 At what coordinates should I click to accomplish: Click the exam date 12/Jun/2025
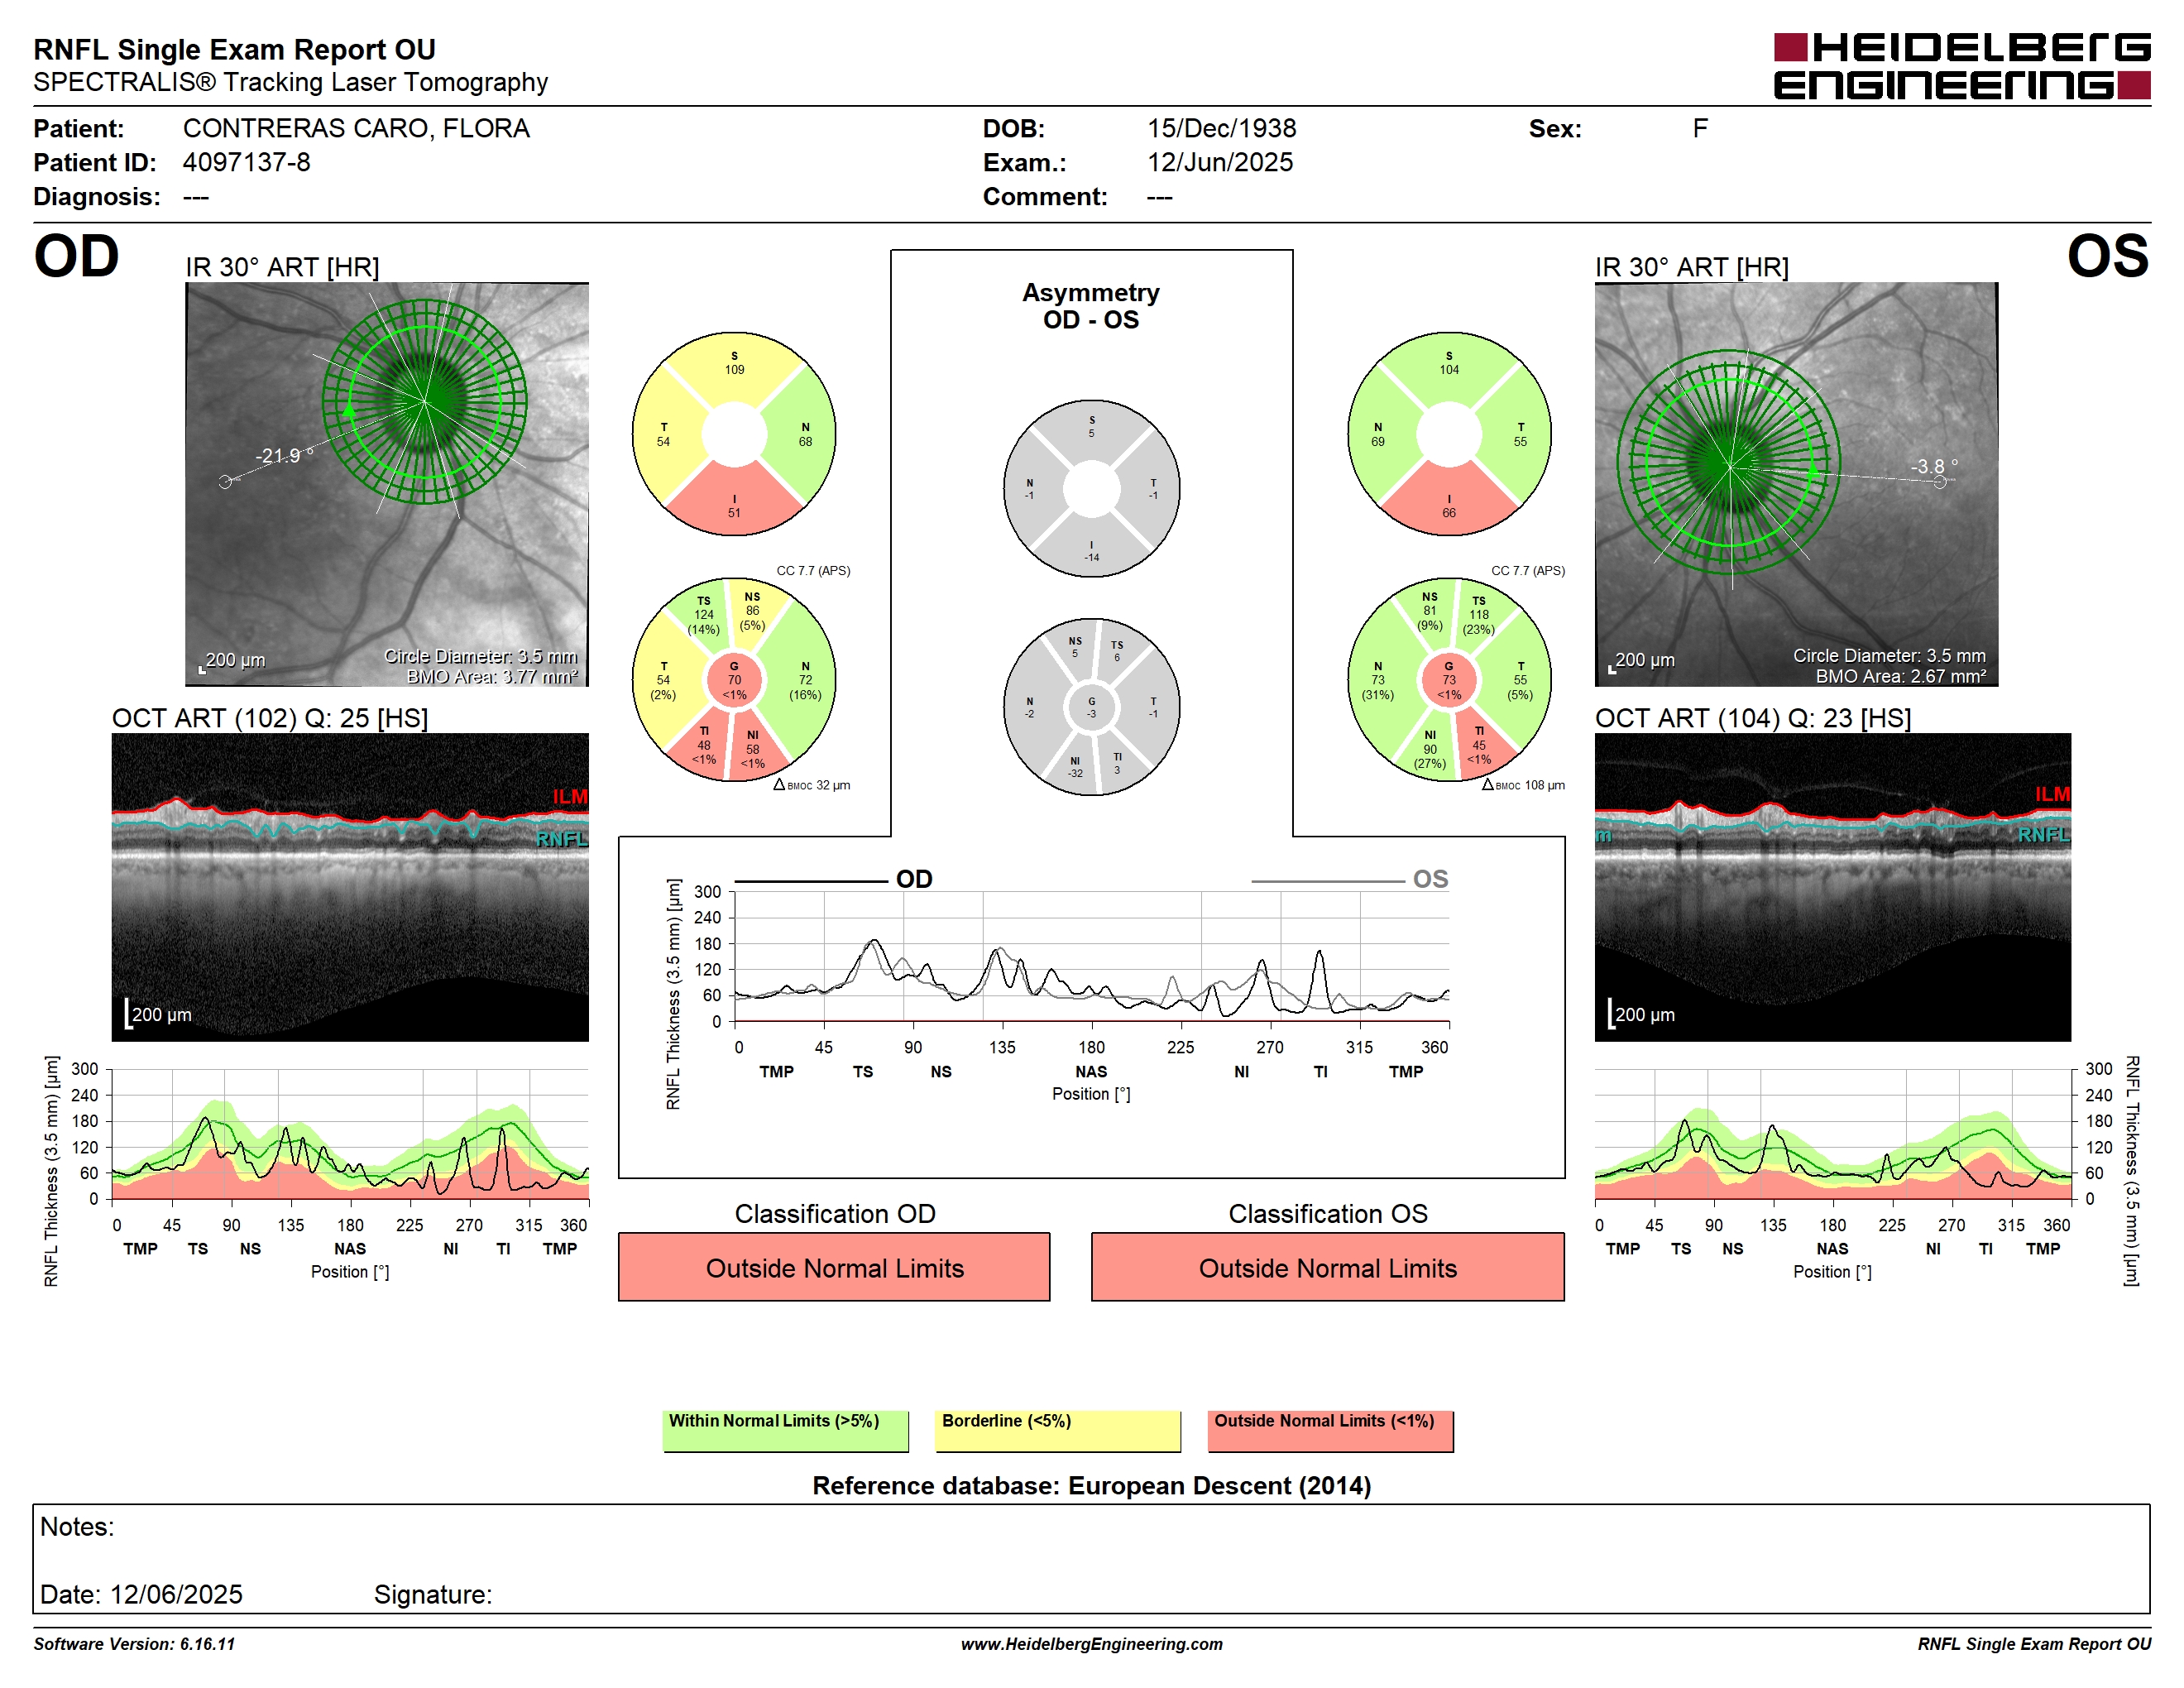[x=1220, y=162]
